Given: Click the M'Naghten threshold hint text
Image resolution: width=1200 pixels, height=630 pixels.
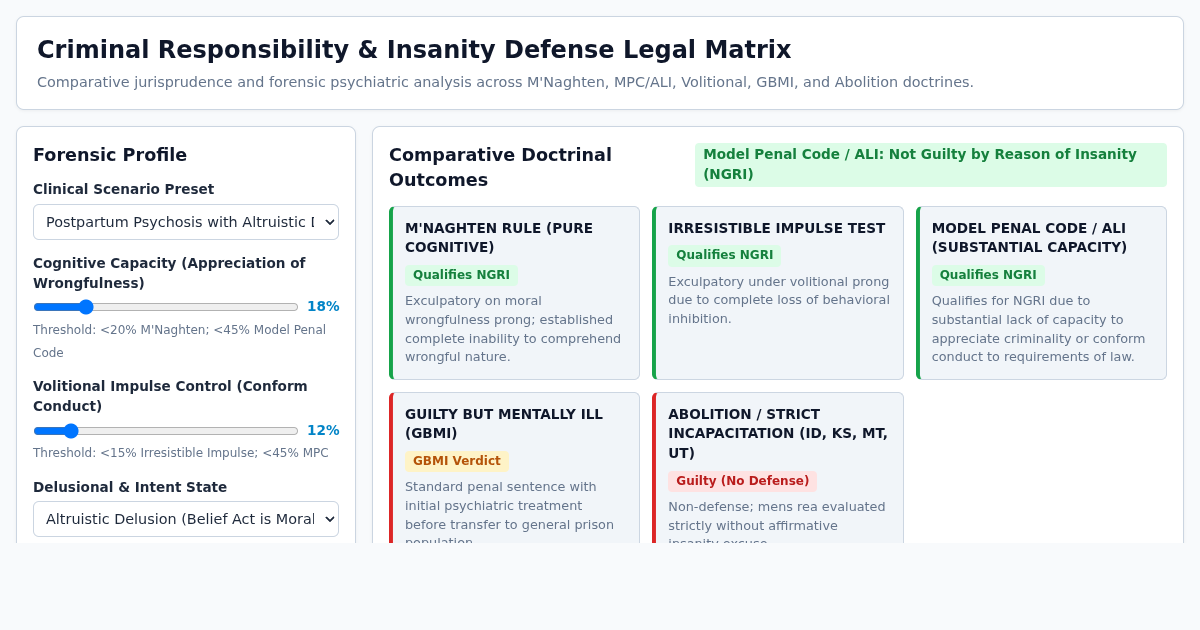Looking at the screenshot, I should click(x=179, y=341).
